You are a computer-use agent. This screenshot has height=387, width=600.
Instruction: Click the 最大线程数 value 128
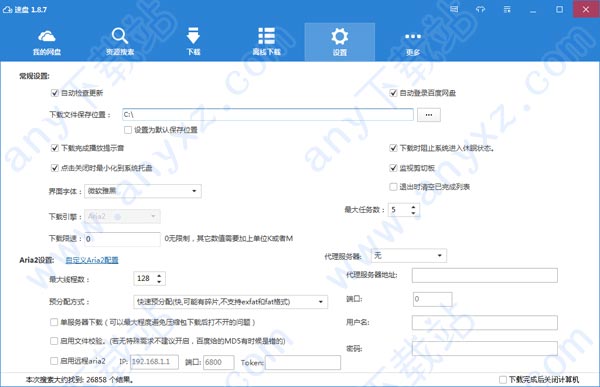point(144,278)
